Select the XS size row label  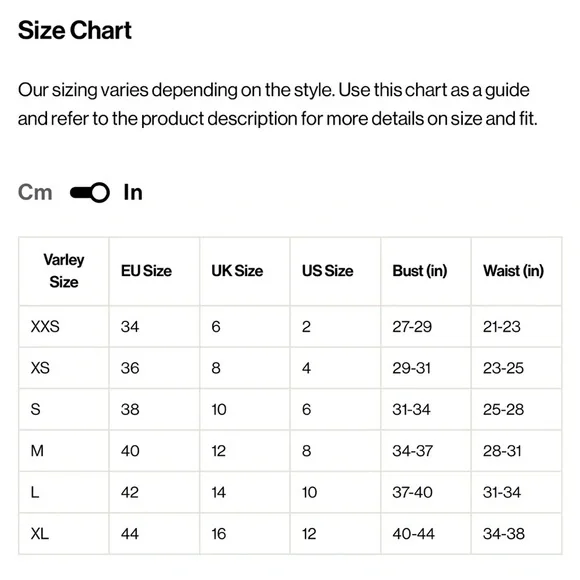click(x=40, y=368)
